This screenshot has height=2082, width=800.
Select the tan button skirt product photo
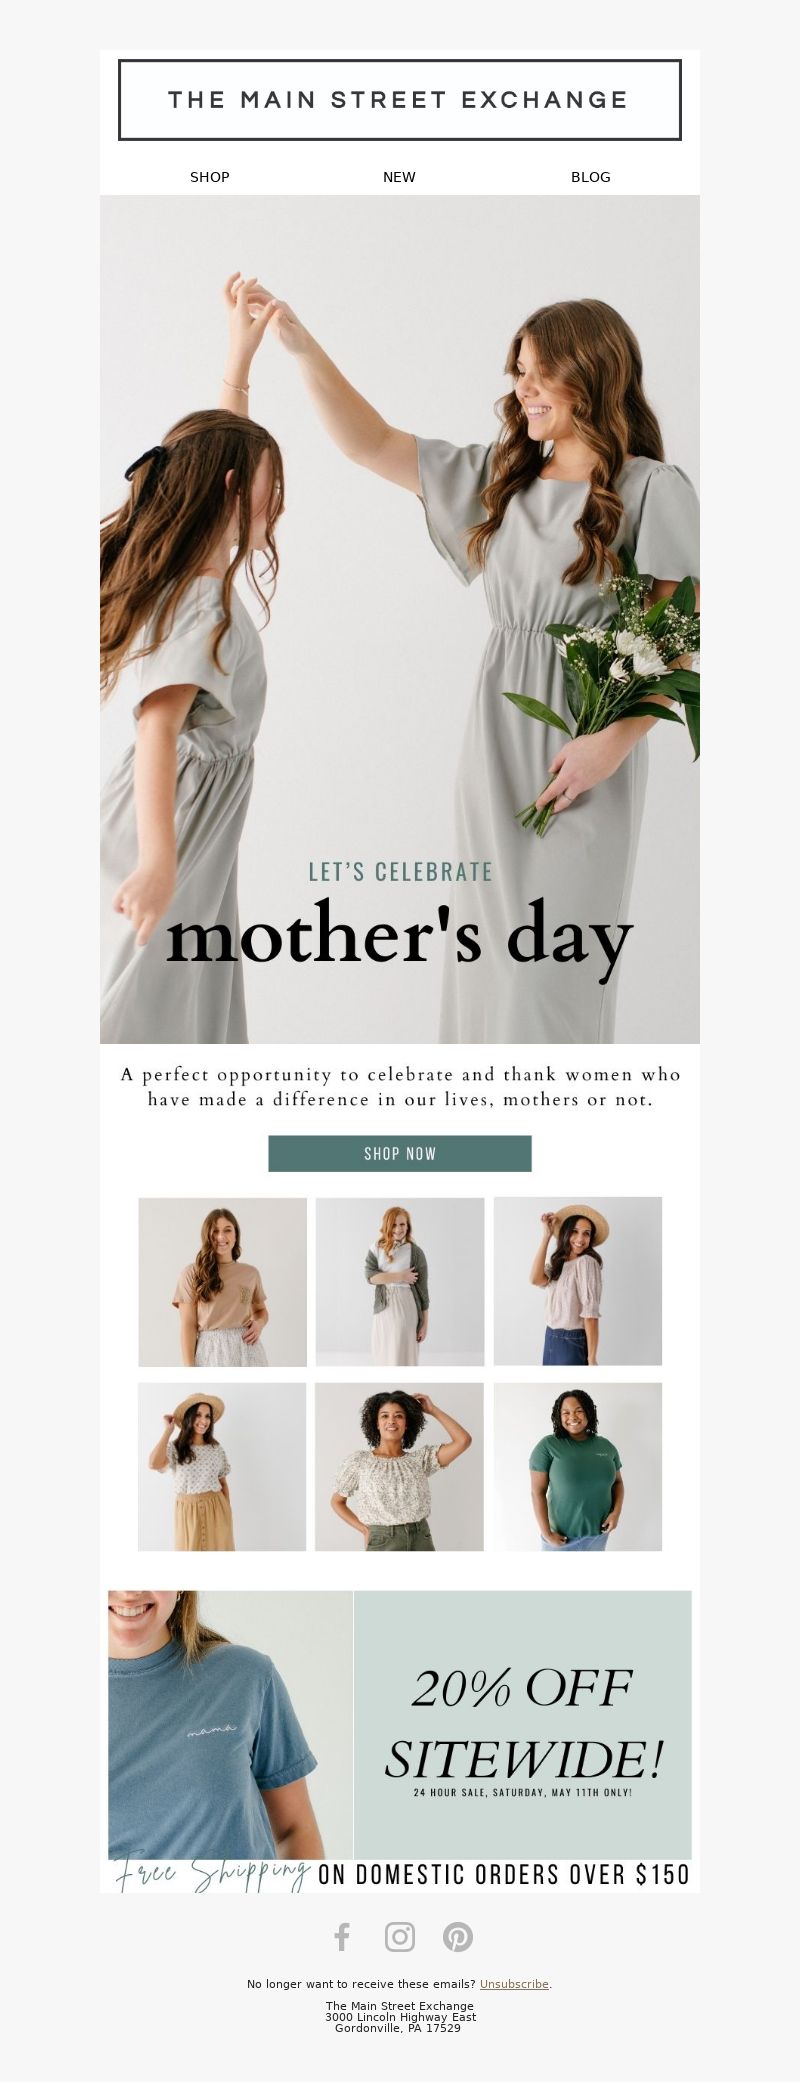click(x=222, y=1467)
